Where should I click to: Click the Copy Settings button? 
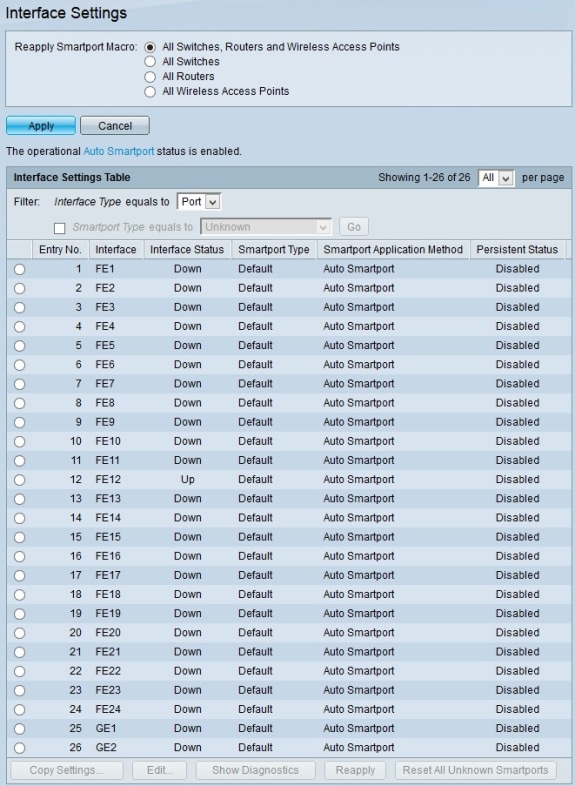point(67,770)
